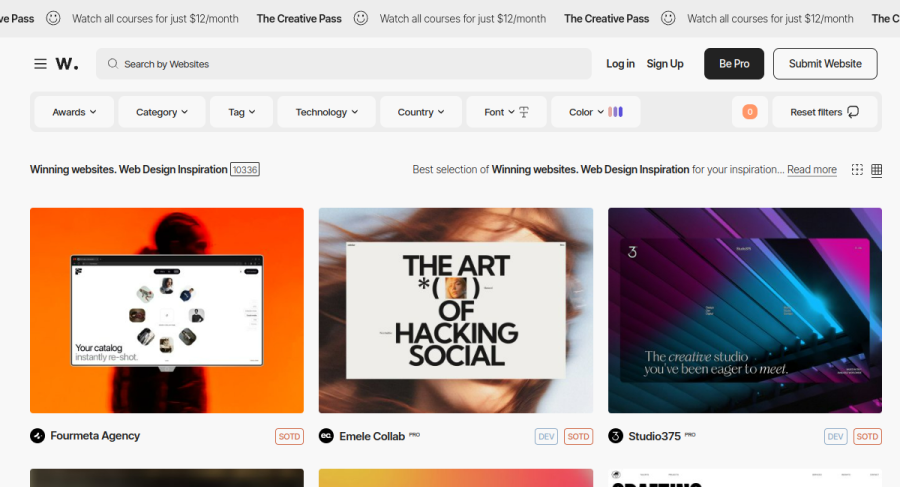This screenshot has height=487, width=900.
Task: Click SOTD badge for Fourmeta Agency
Action: pyautogui.click(x=289, y=436)
